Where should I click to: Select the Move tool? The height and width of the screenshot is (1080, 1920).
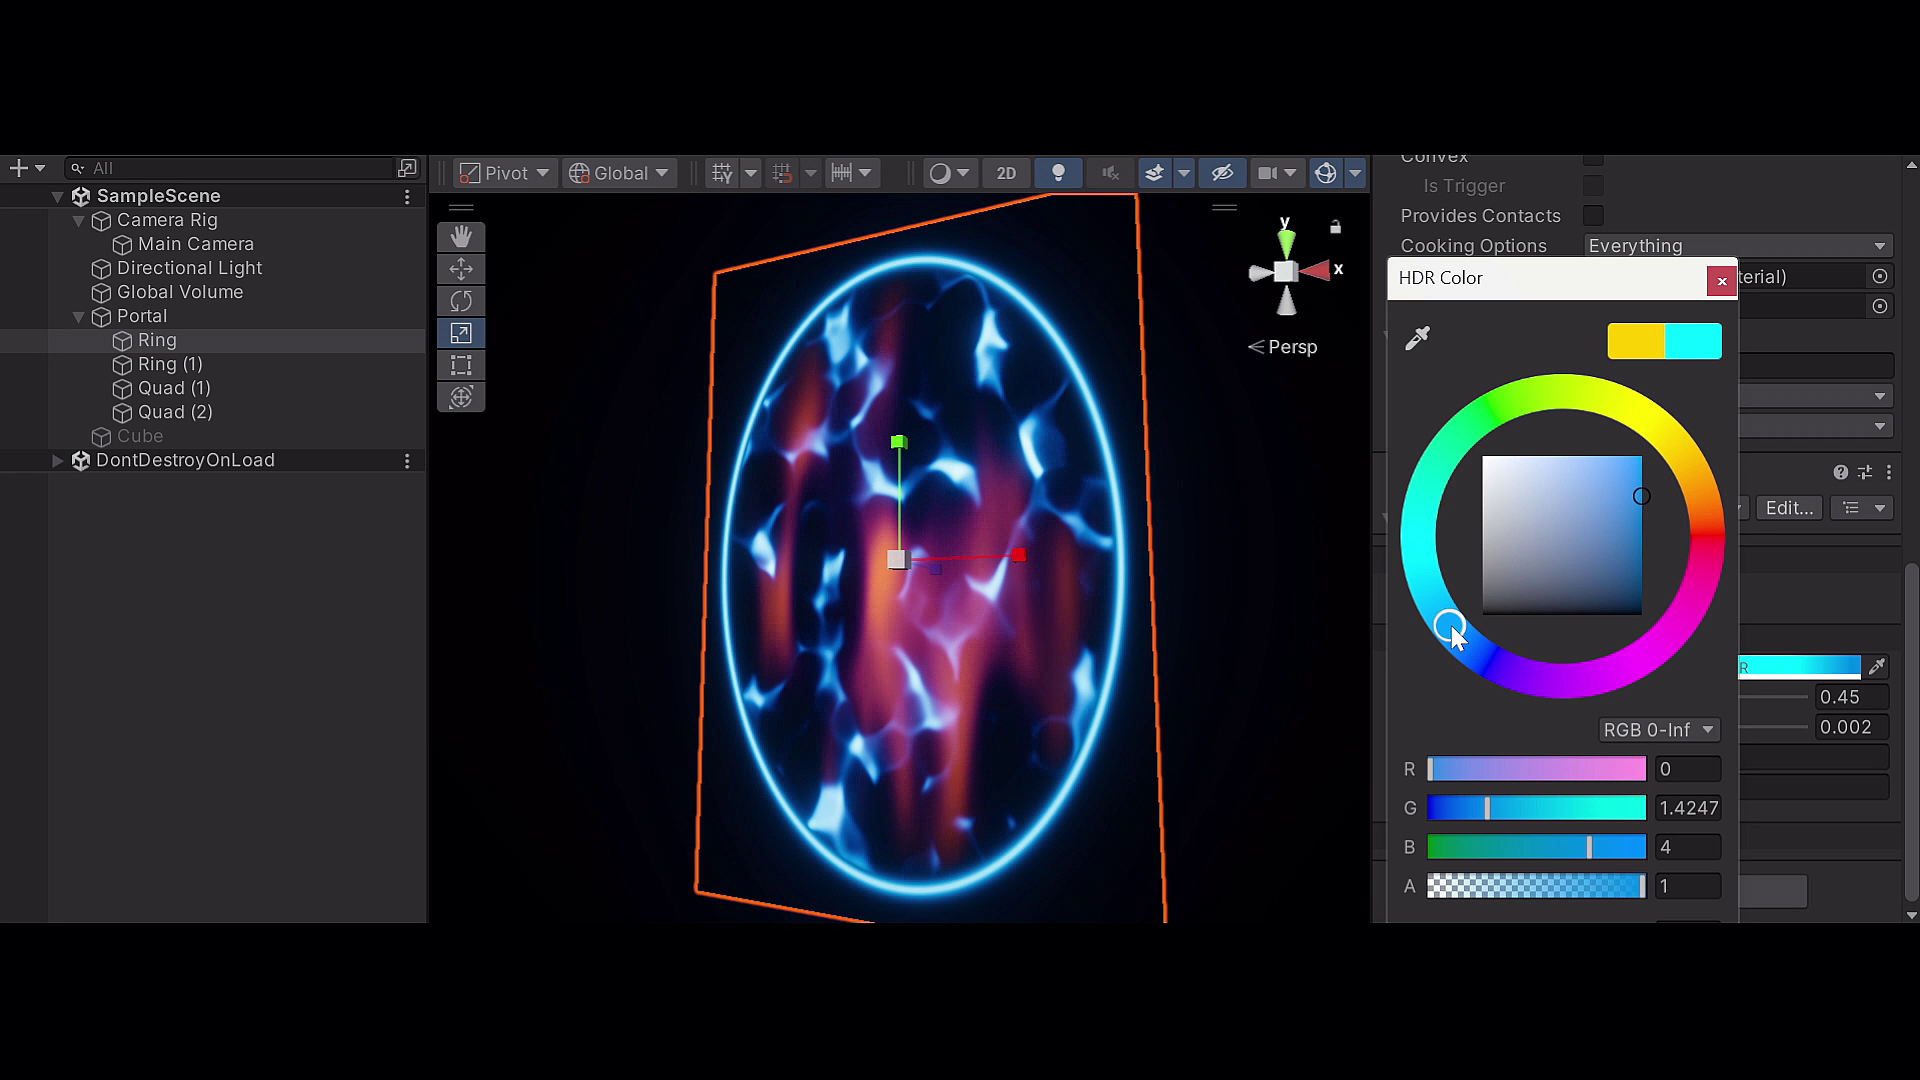pyautogui.click(x=461, y=269)
